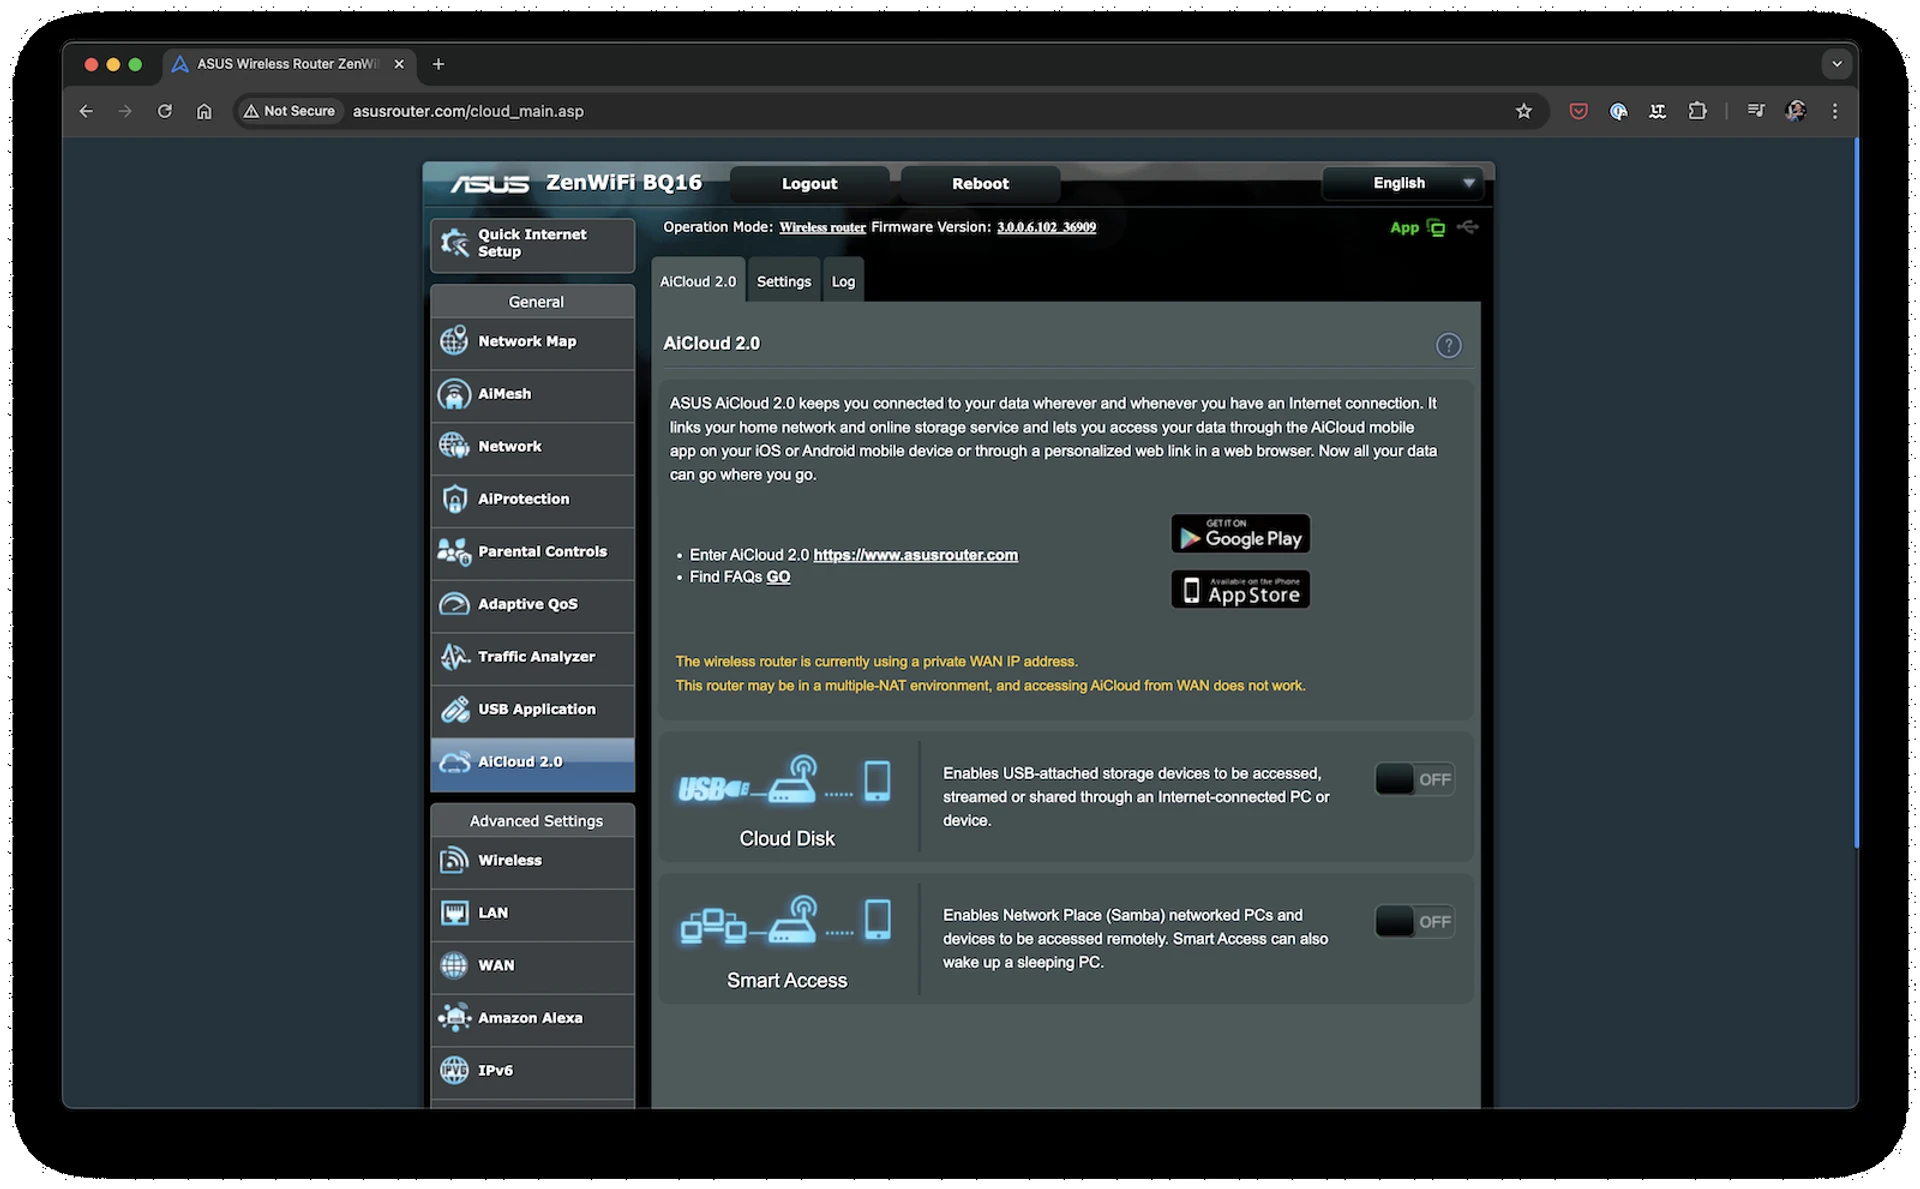Image resolution: width=1920 pixels, height=1189 pixels.
Task: Click the Google Play badge
Action: point(1240,534)
